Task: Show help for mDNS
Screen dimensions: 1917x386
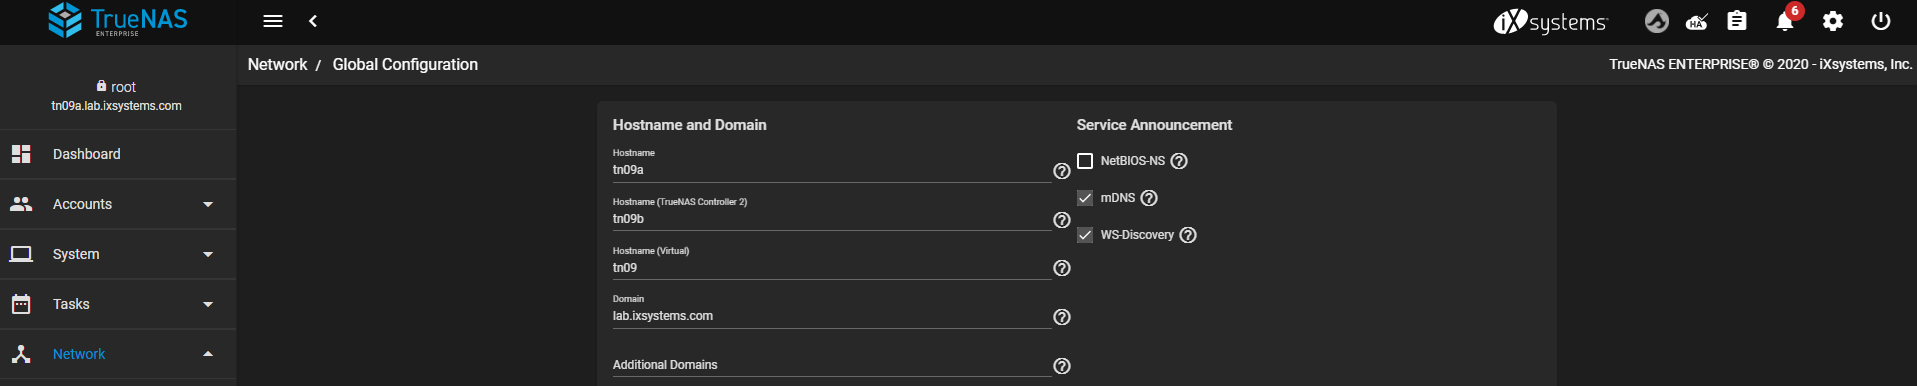Action: click(1149, 198)
